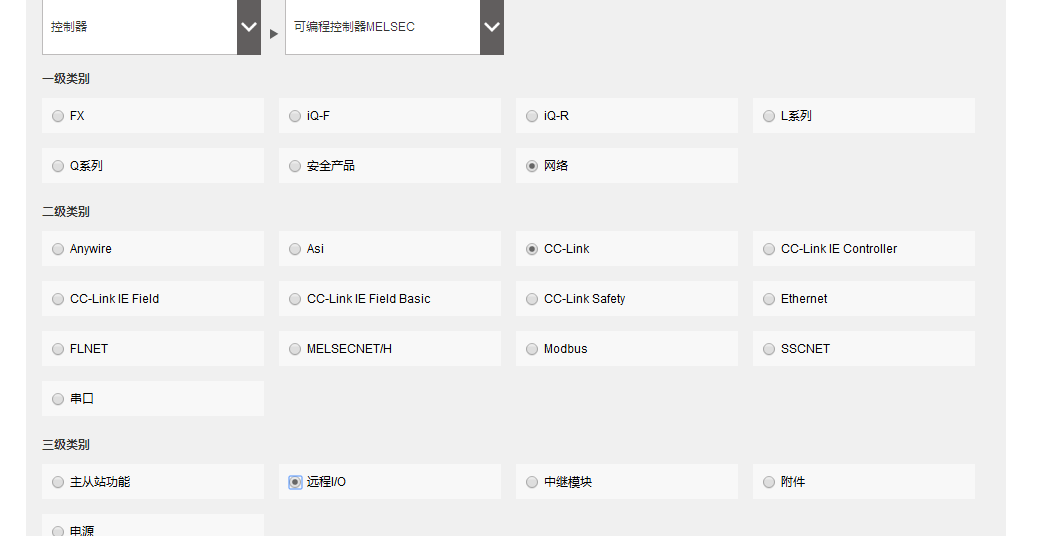Select the Modbus radio option
Viewport: 1049px width, 536px height.
pos(532,349)
